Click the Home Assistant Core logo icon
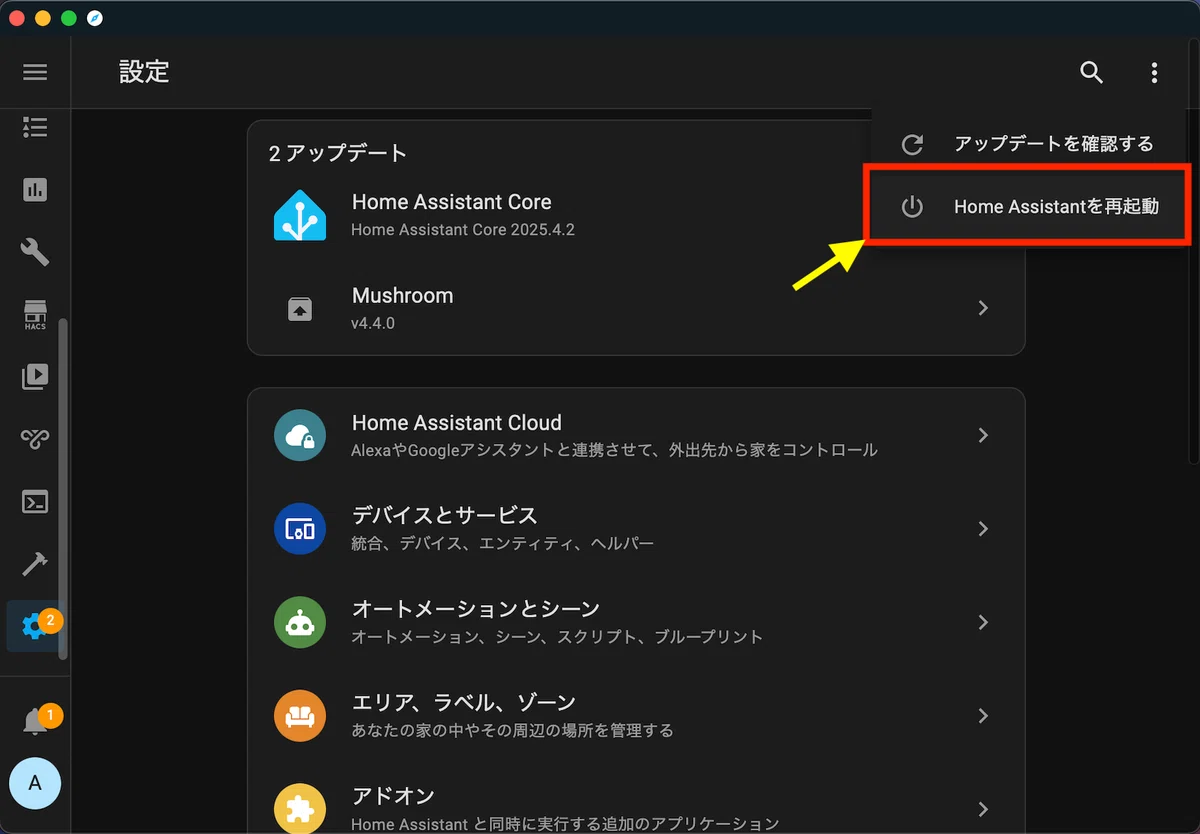This screenshot has width=1200, height=834. point(300,215)
